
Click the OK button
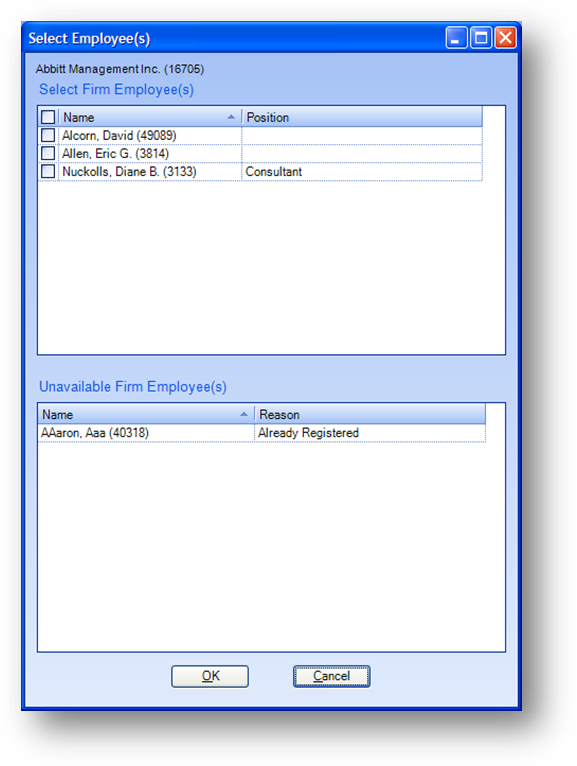click(x=210, y=676)
